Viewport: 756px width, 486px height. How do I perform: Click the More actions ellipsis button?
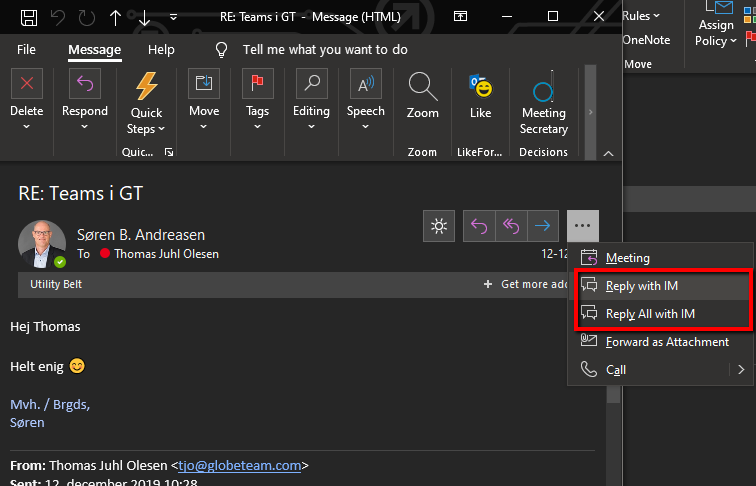[x=582, y=226]
